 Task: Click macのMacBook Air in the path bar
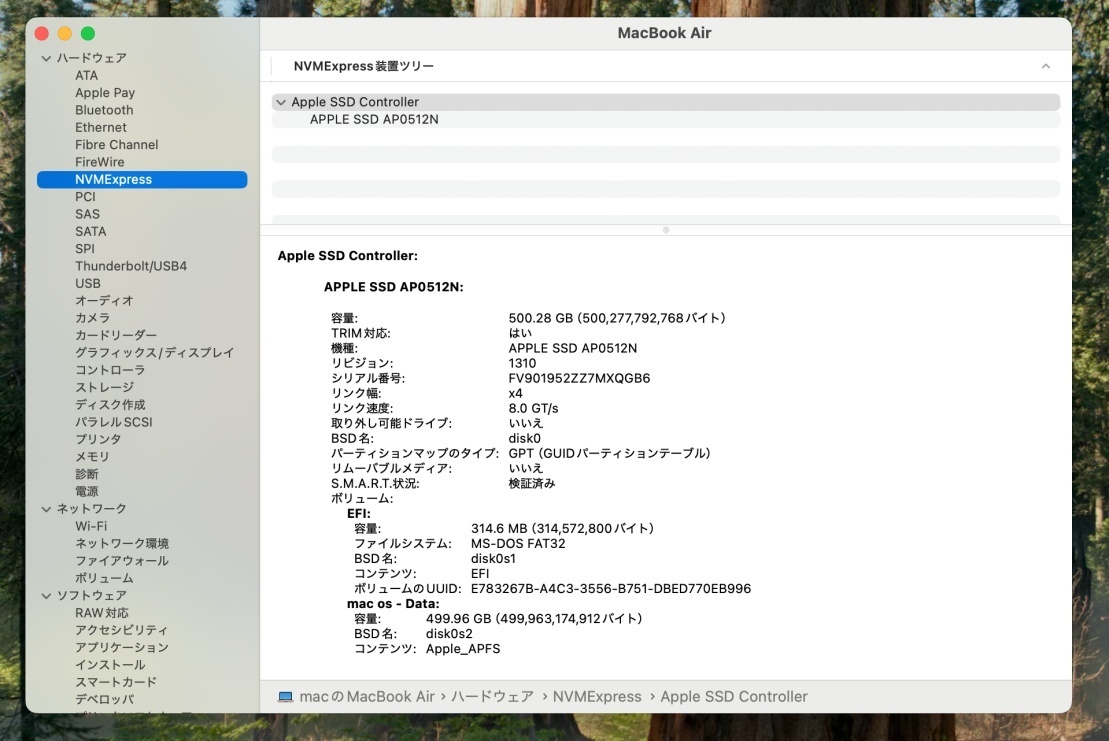pos(366,697)
